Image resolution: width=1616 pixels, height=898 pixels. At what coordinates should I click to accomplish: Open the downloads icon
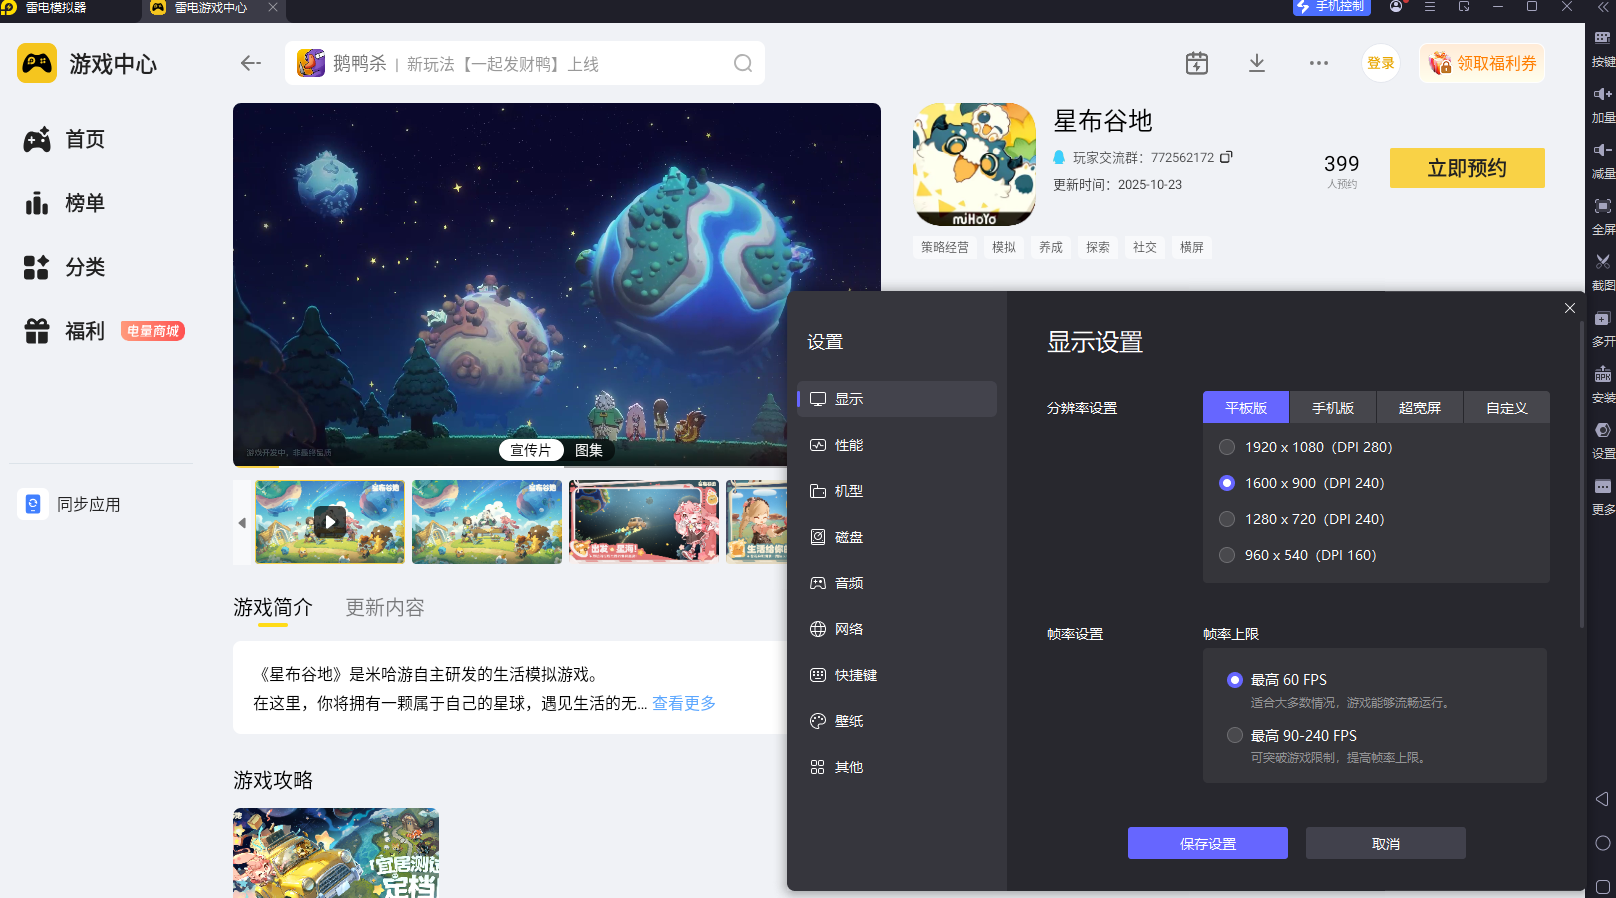pos(1257,63)
